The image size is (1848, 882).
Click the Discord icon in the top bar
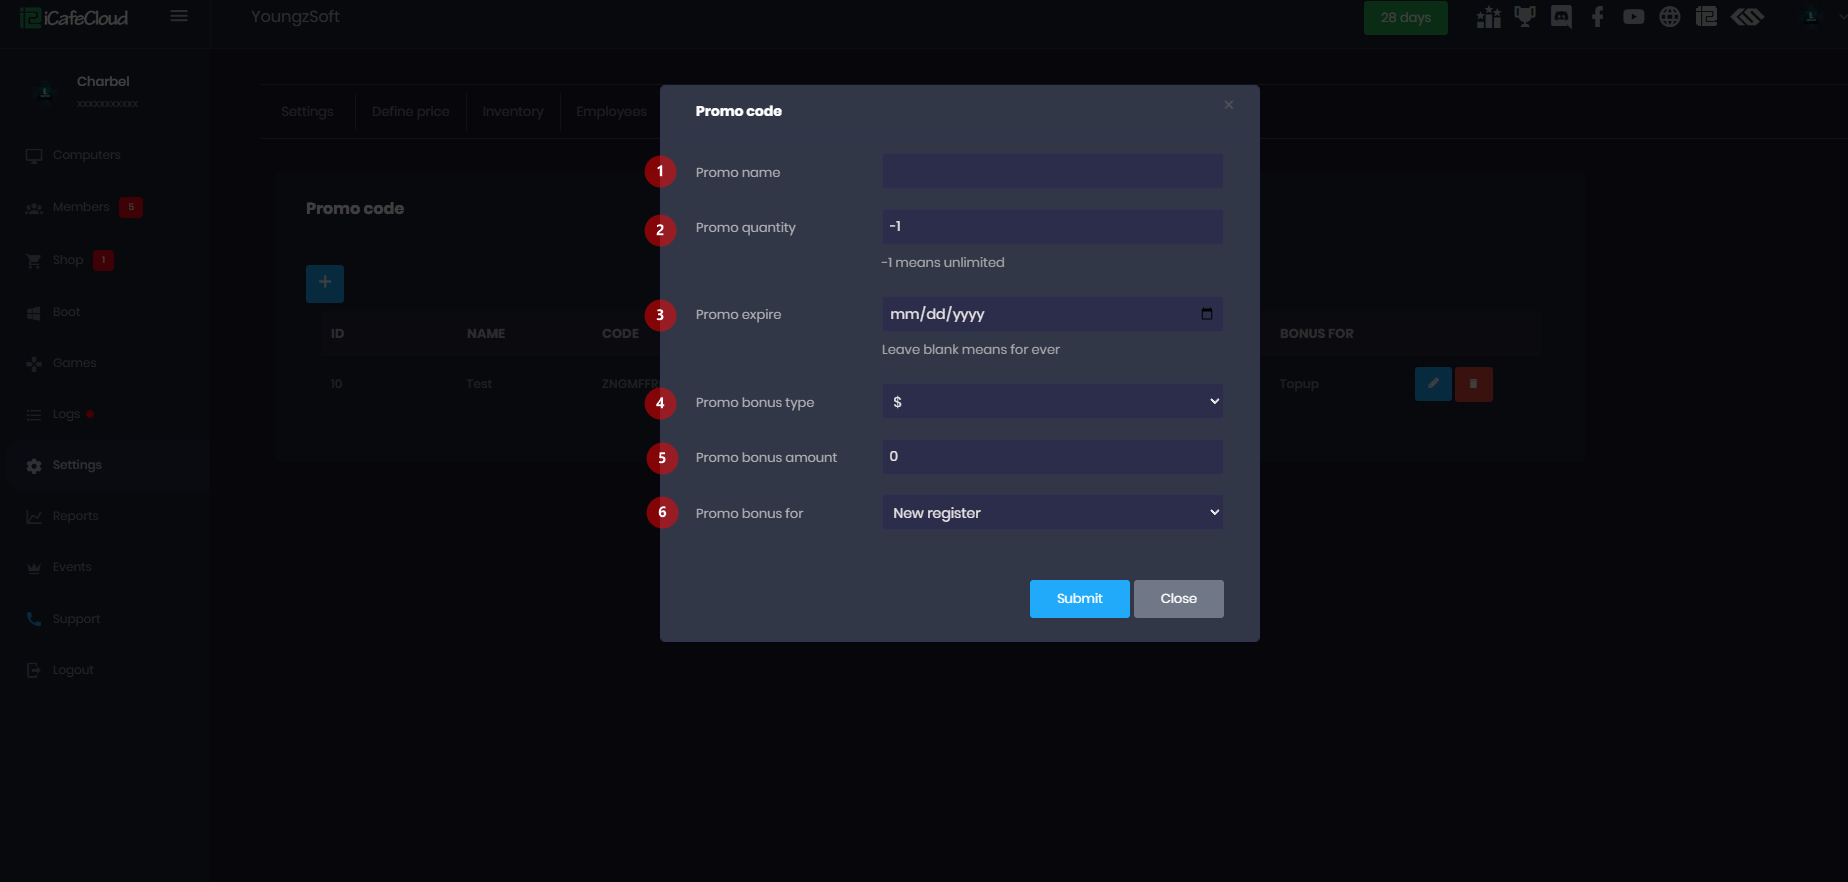click(x=1561, y=17)
